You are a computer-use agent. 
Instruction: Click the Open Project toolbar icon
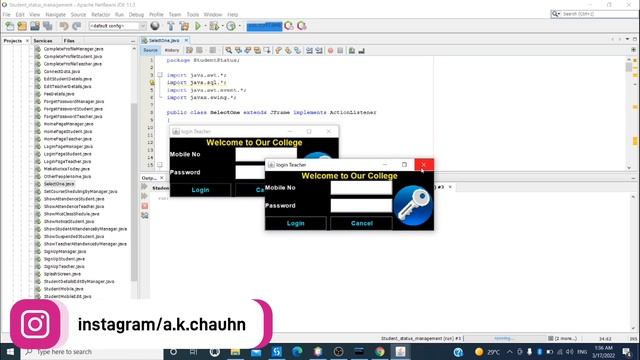(35, 26)
